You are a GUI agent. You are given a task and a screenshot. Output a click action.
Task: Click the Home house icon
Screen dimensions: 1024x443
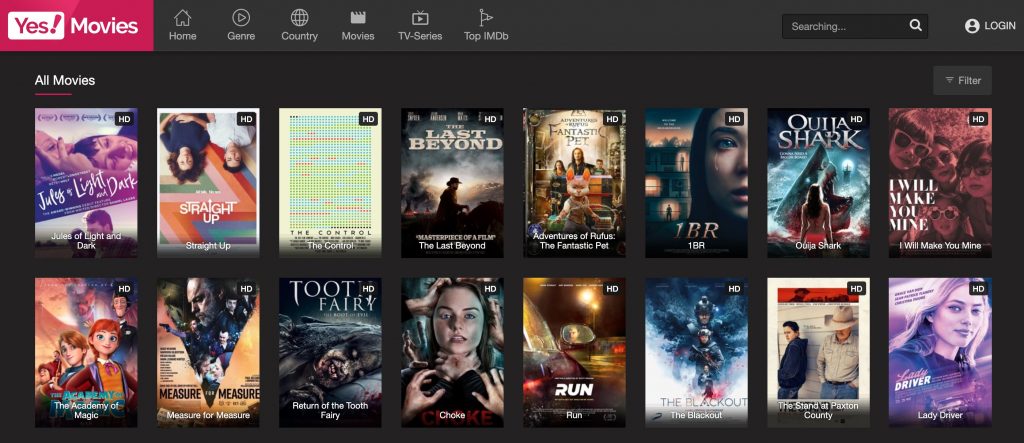(182, 18)
